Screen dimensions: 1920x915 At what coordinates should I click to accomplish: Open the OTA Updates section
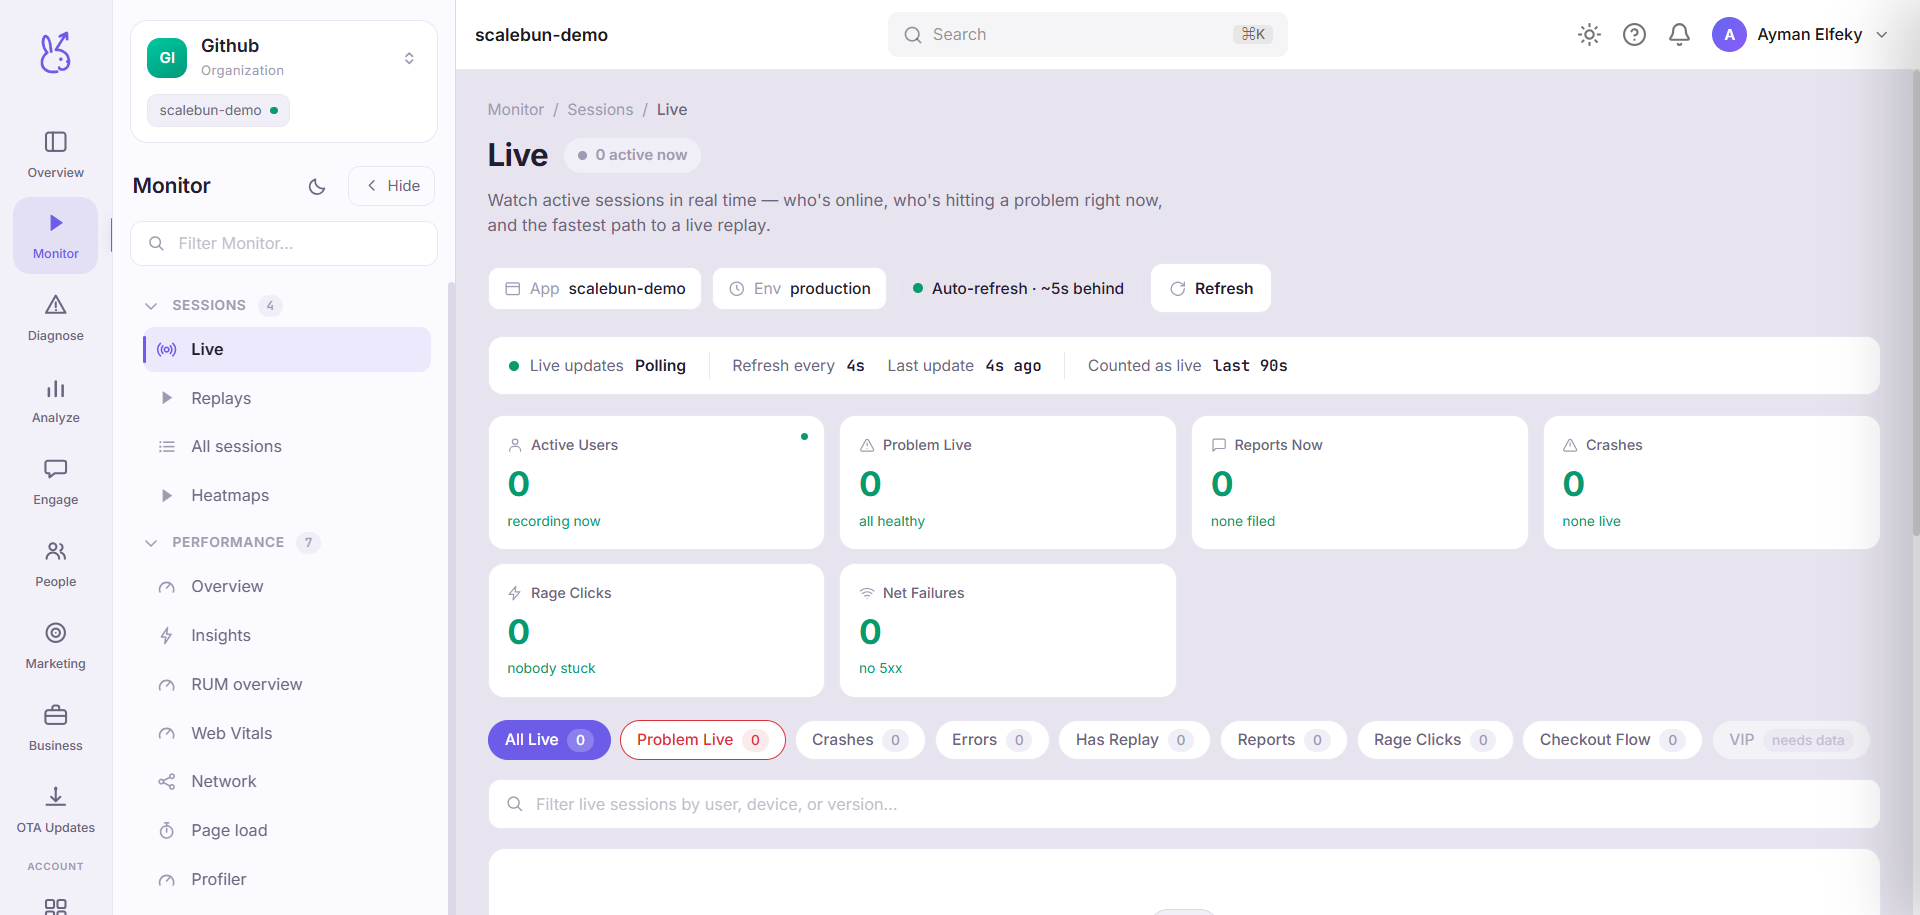(x=56, y=810)
